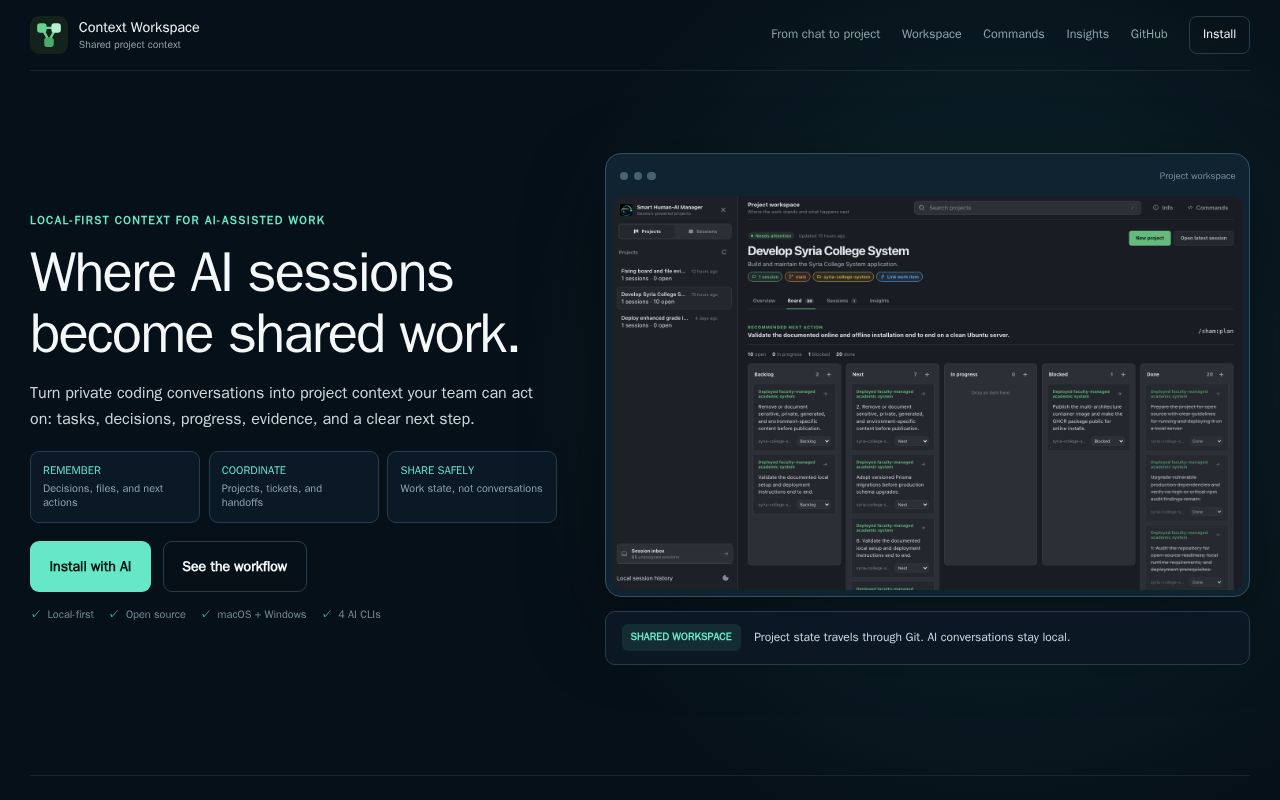Screen dimensions: 1280x800
Task: Open Commands link in top navigation
Action: coord(1013,34)
